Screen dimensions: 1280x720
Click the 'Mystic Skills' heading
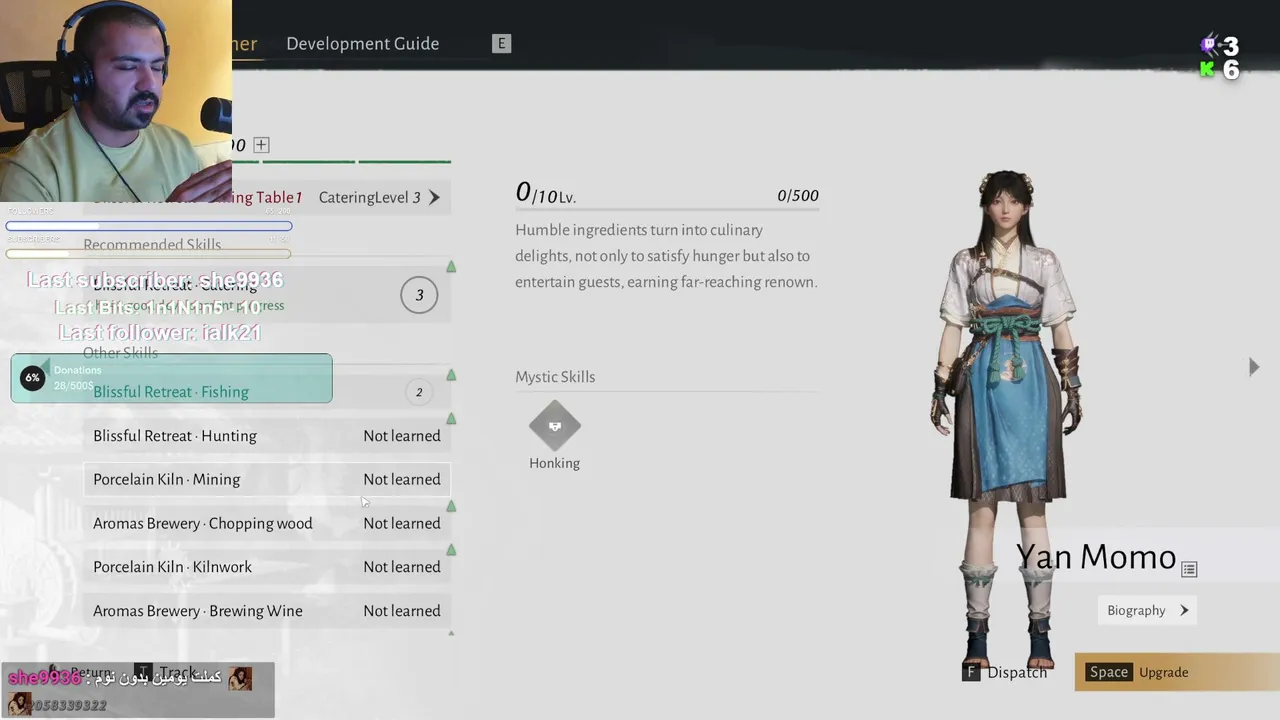pyautogui.click(x=555, y=377)
